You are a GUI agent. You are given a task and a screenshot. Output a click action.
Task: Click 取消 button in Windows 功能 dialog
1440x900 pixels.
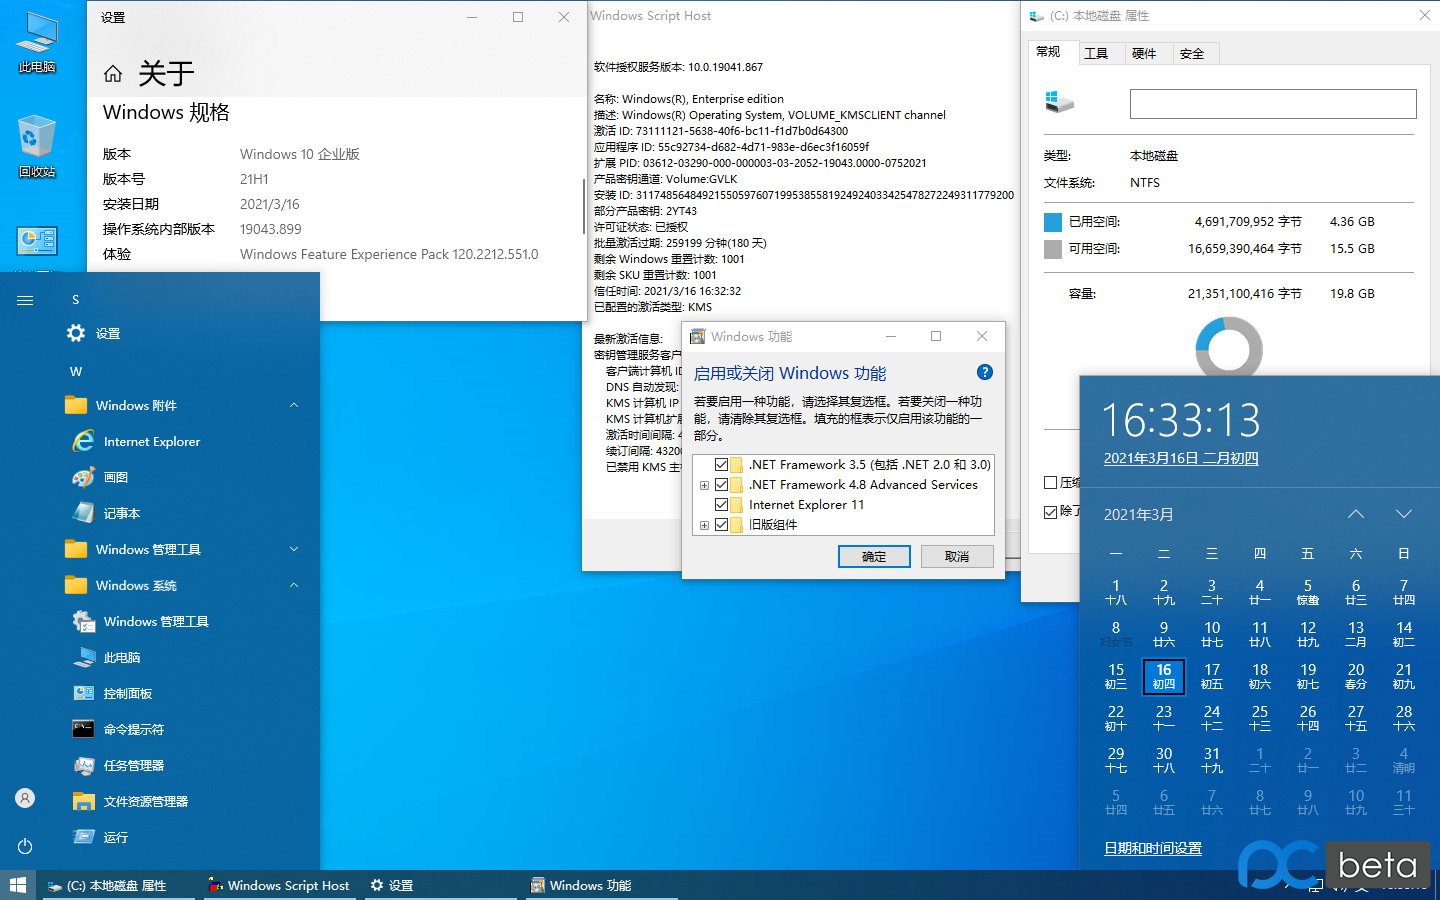point(957,556)
